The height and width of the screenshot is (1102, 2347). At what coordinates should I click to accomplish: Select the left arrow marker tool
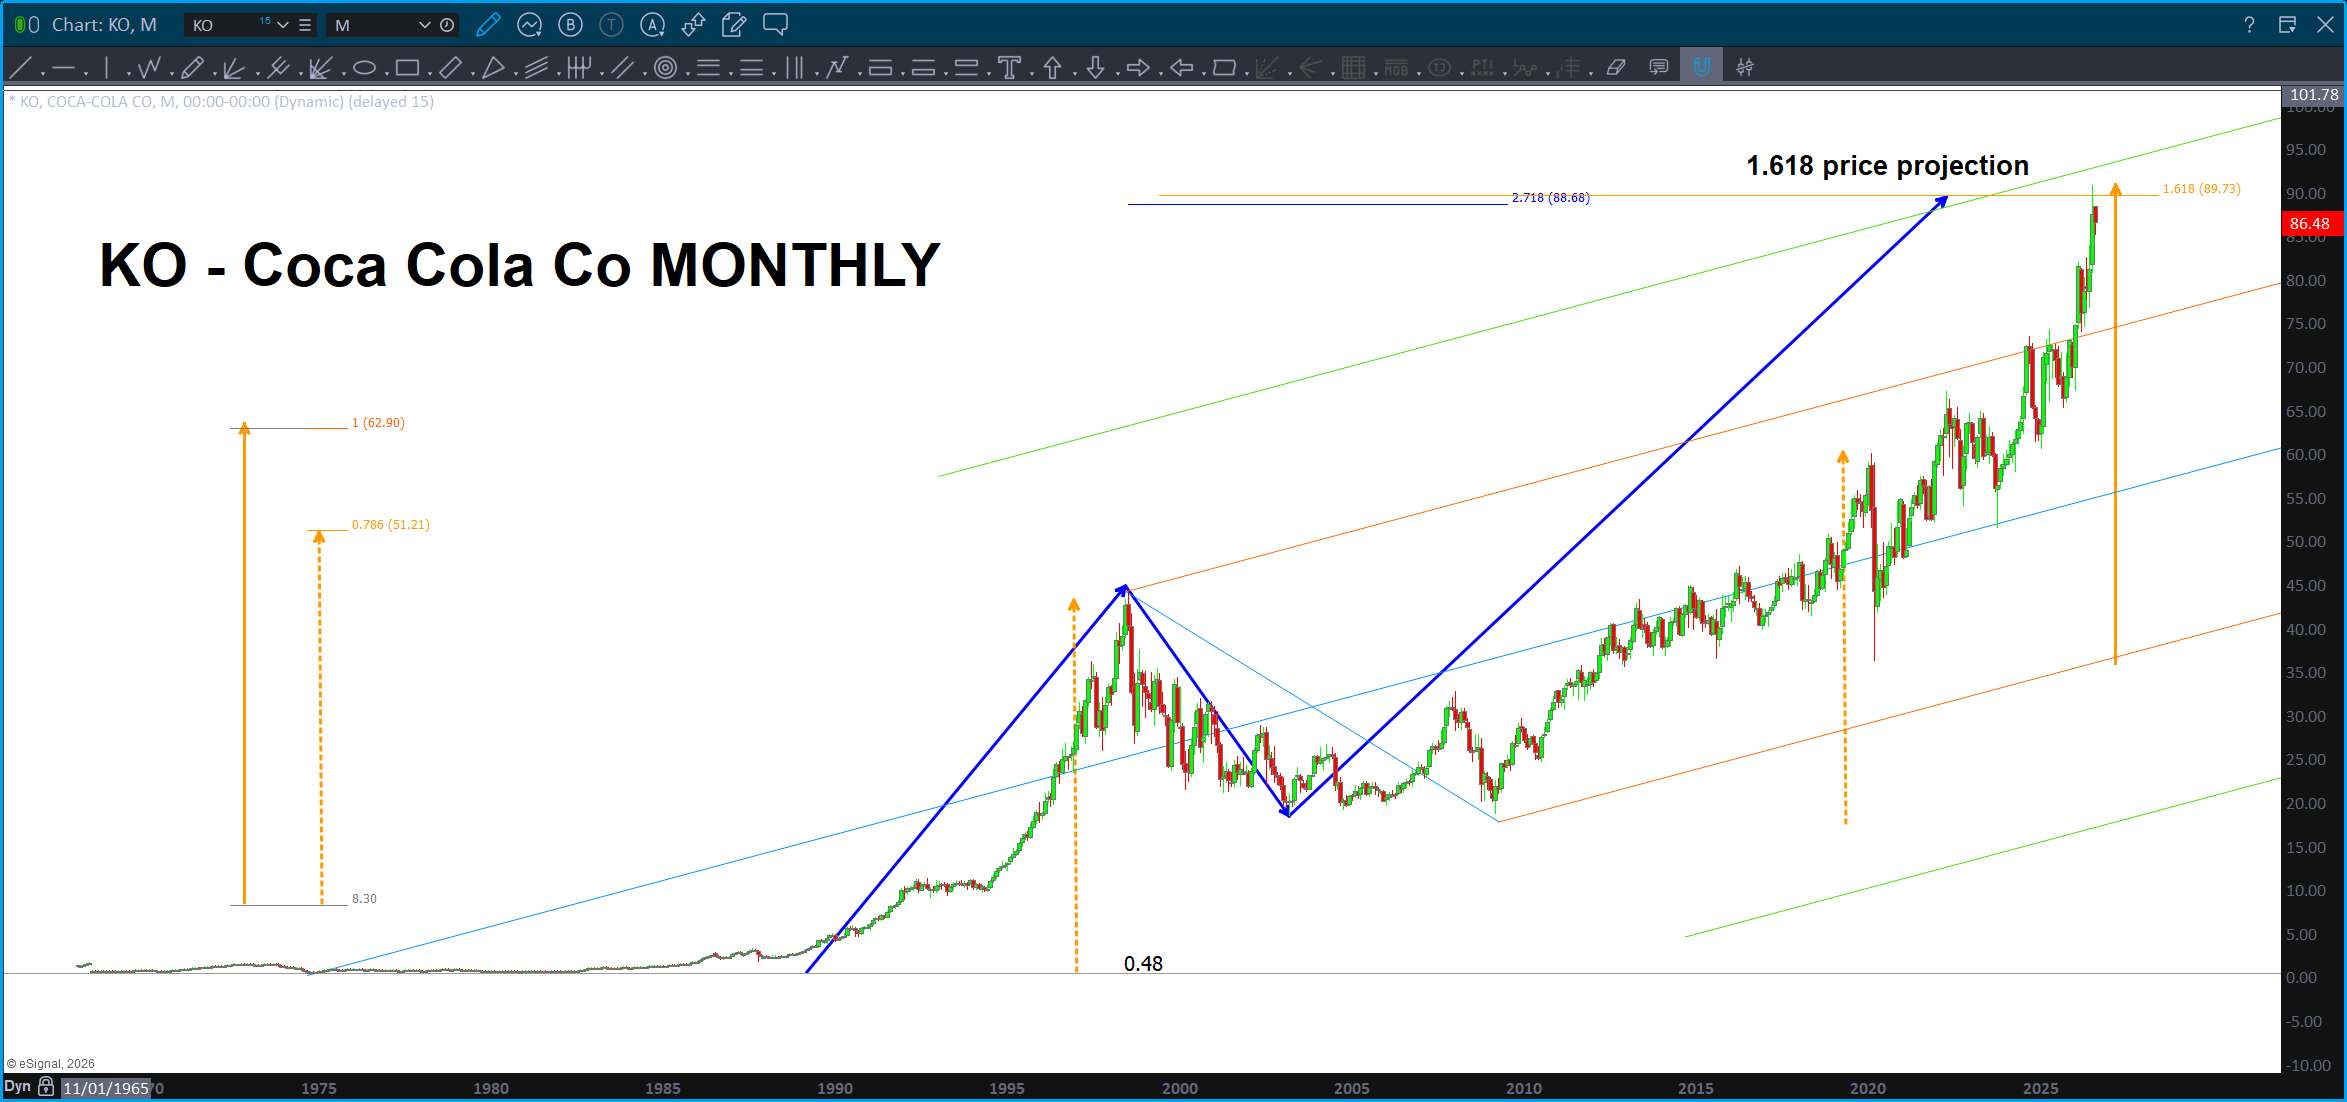1181,68
